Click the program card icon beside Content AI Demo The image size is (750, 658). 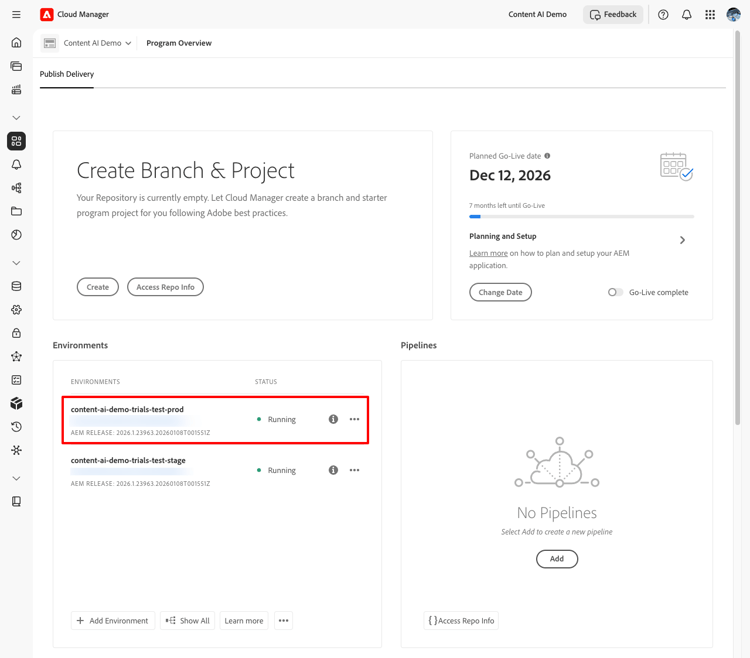[x=50, y=43]
